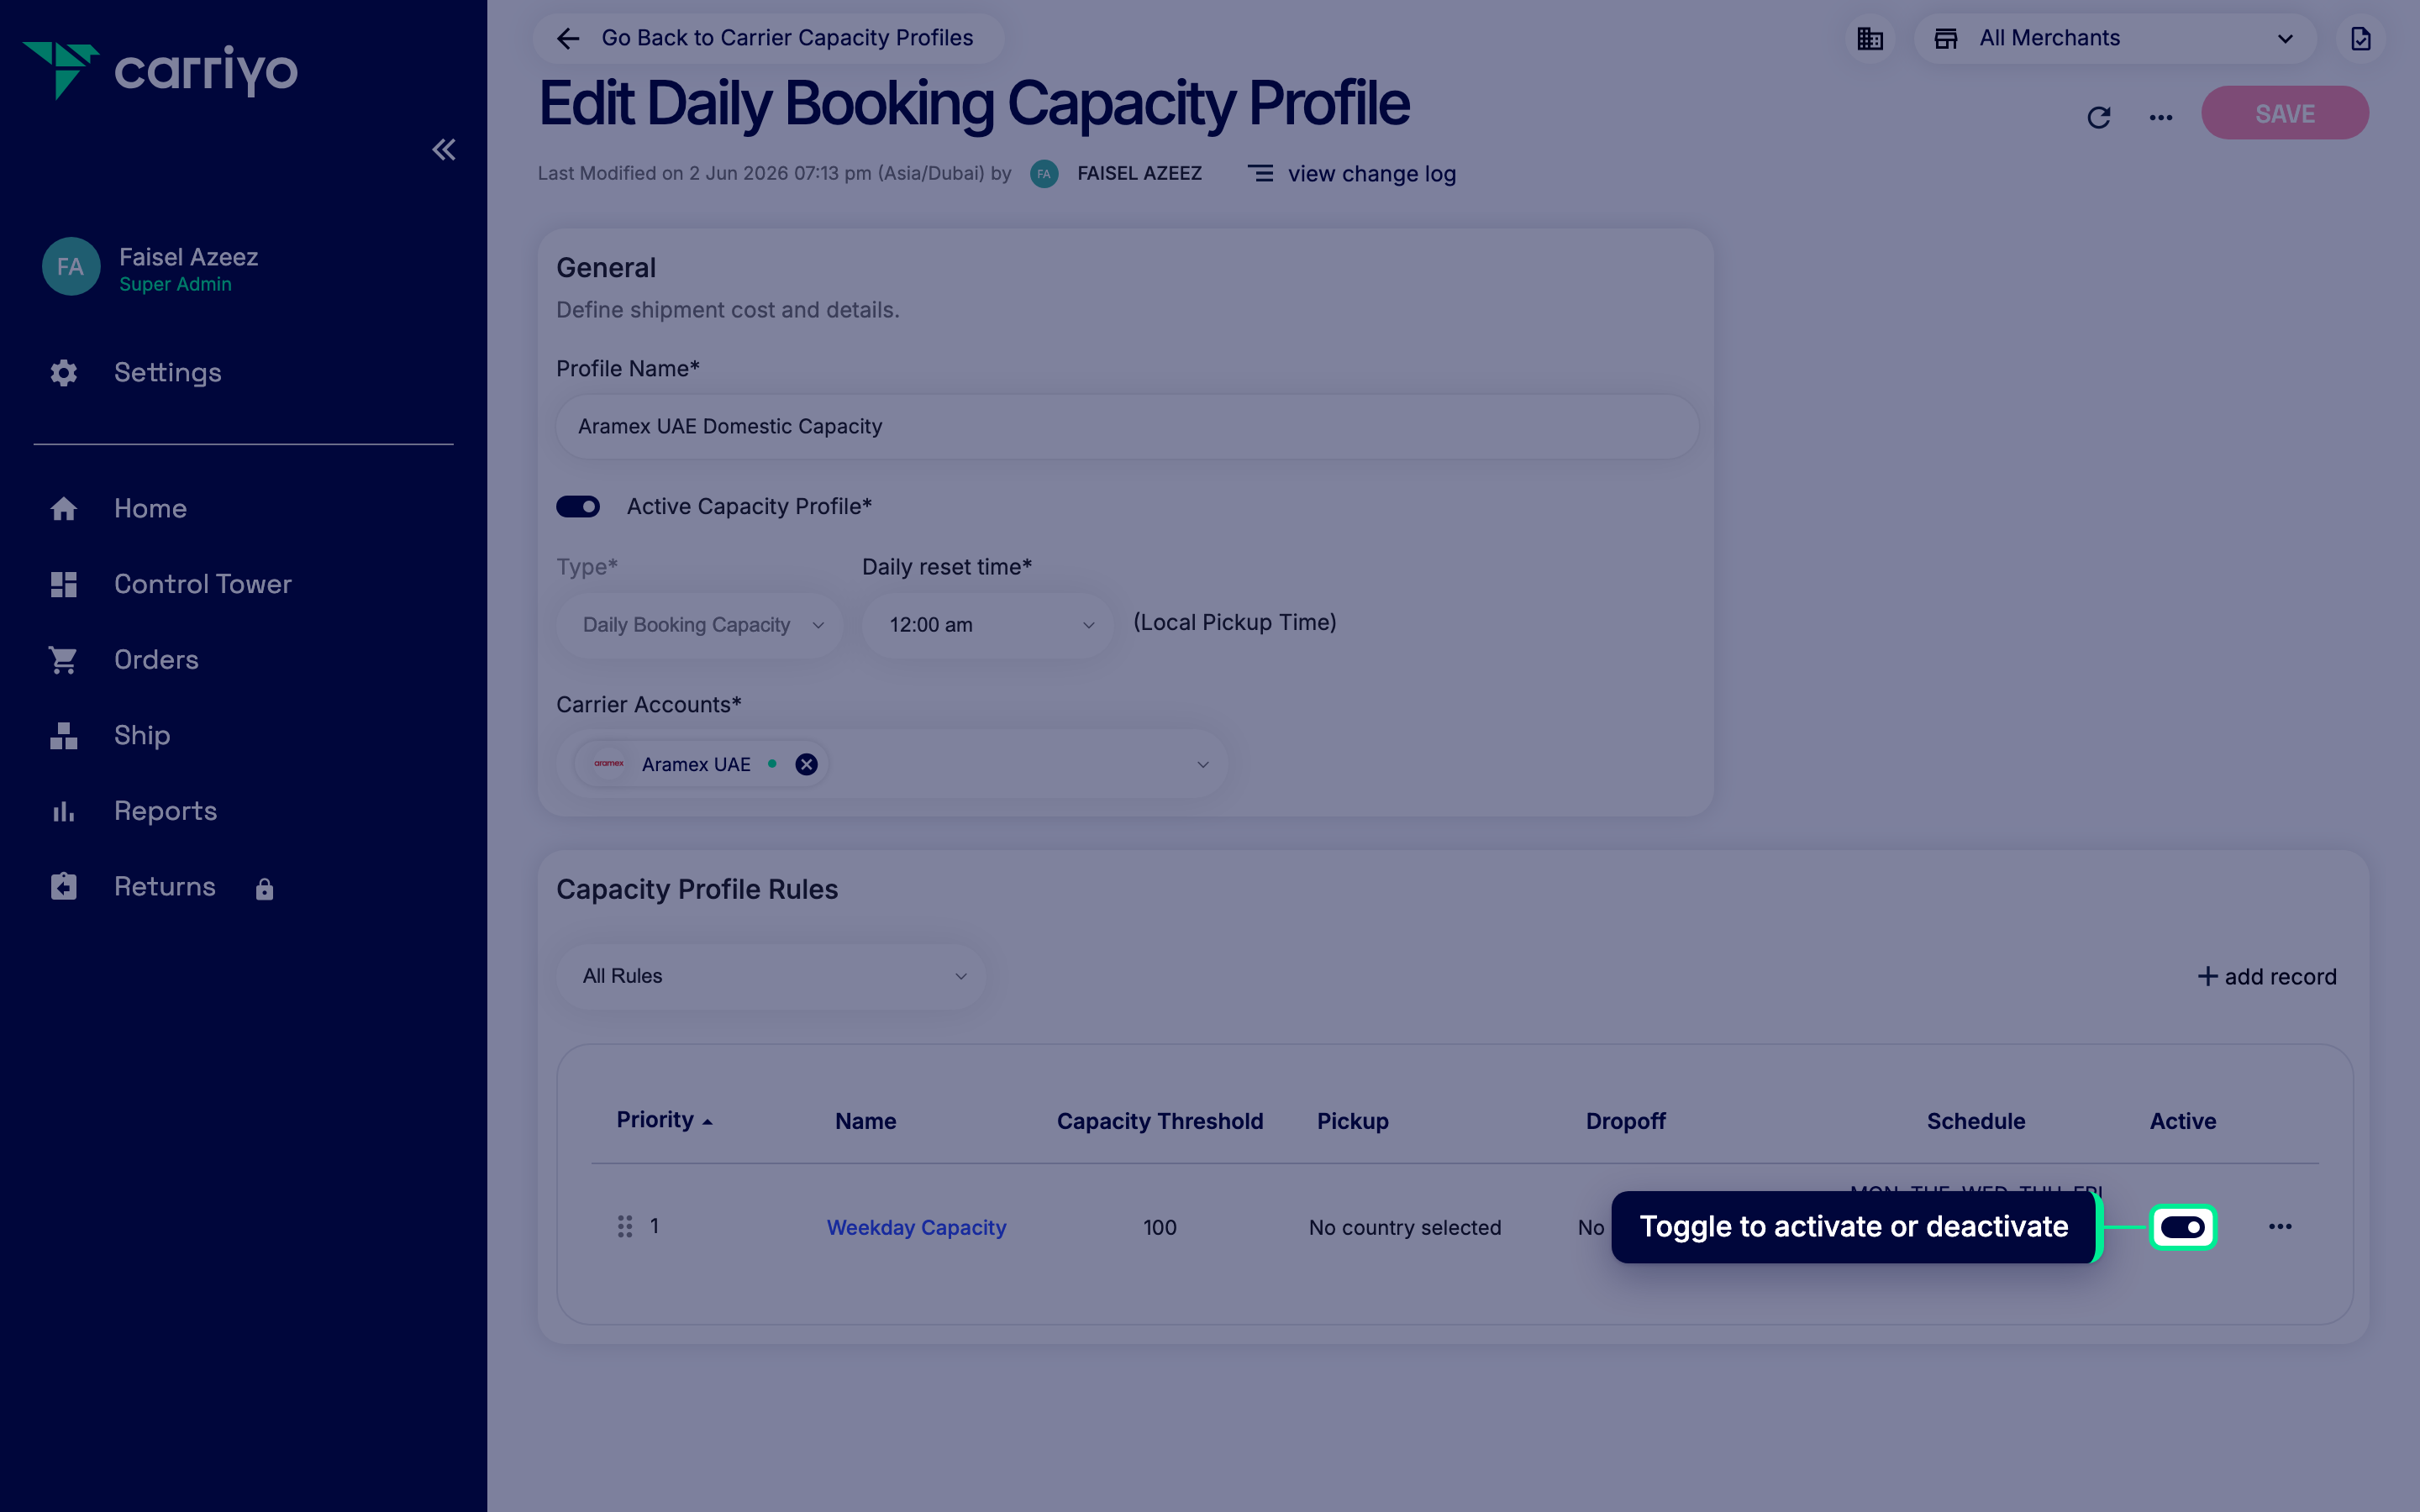Remove the Aramex UAE carrier account
The height and width of the screenshot is (1512, 2420).
(806, 764)
